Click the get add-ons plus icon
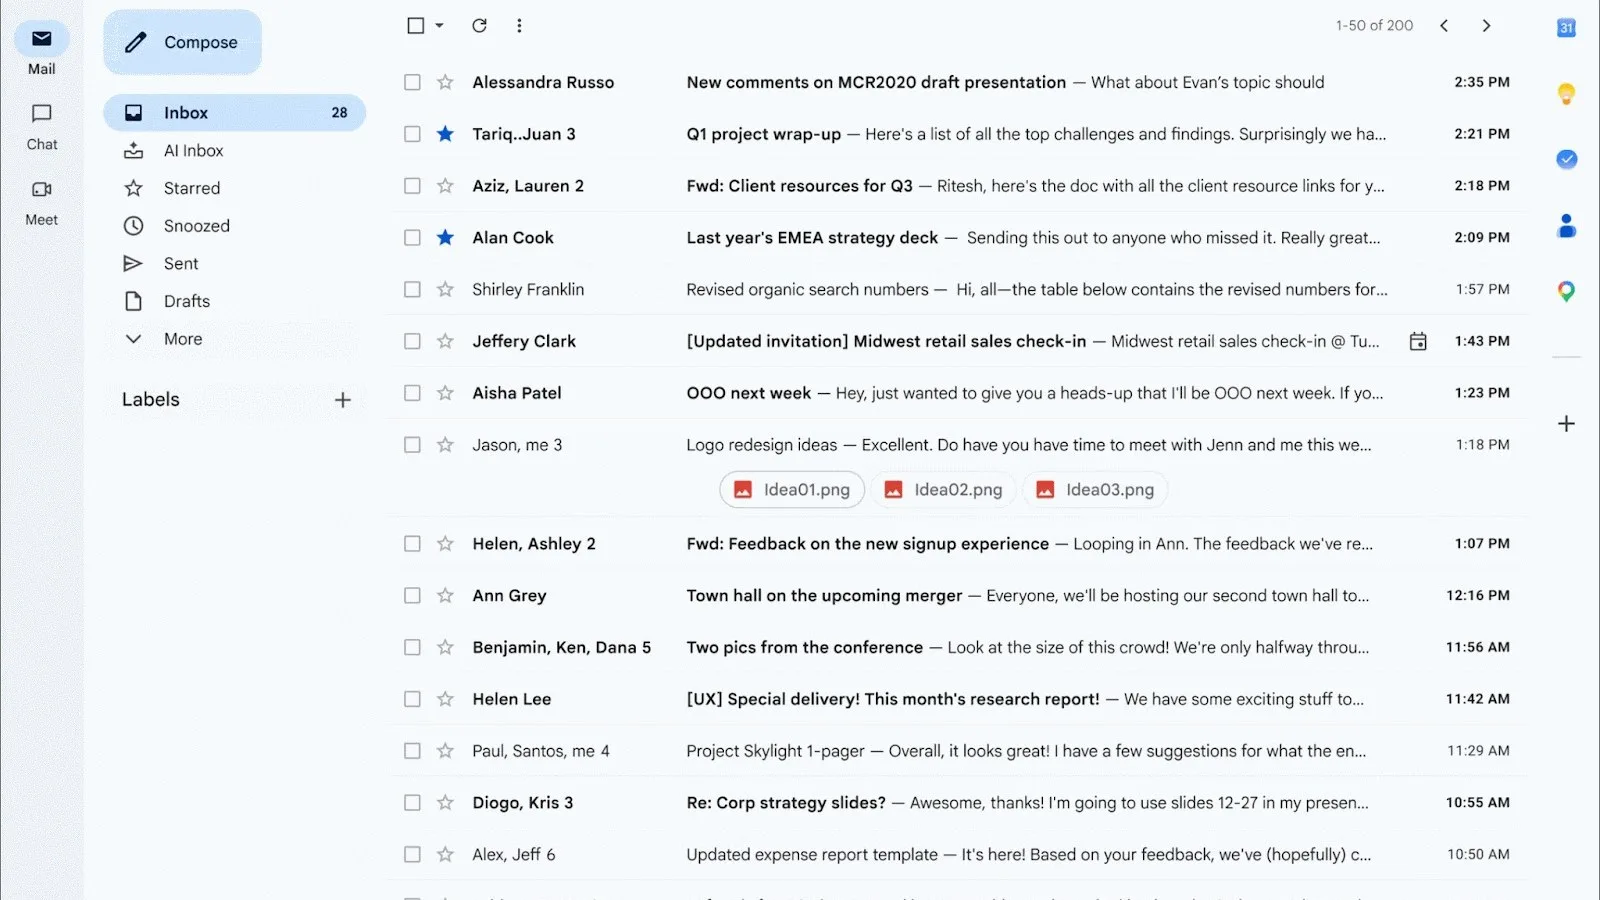The height and width of the screenshot is (900, 1600). [x=1566, y=424]
